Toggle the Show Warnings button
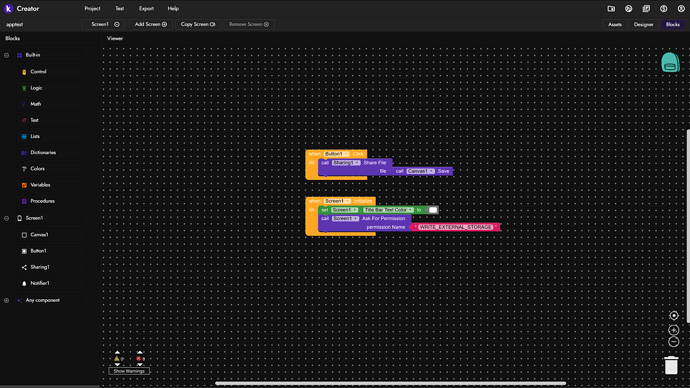 coord(129,371)
